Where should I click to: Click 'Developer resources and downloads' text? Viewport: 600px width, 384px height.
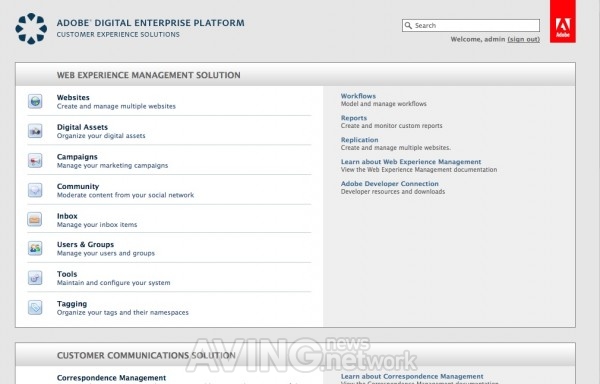(393, 192)
